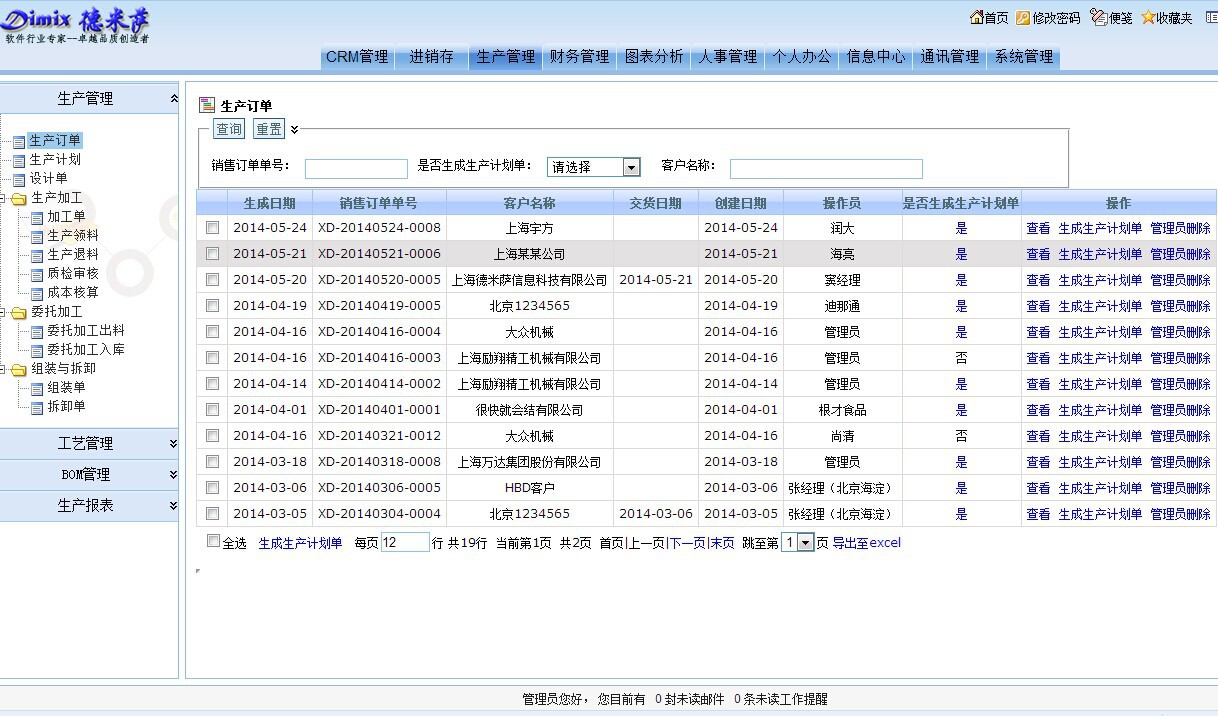Expand the 工艺管理 sidebar section

(88, 444)
